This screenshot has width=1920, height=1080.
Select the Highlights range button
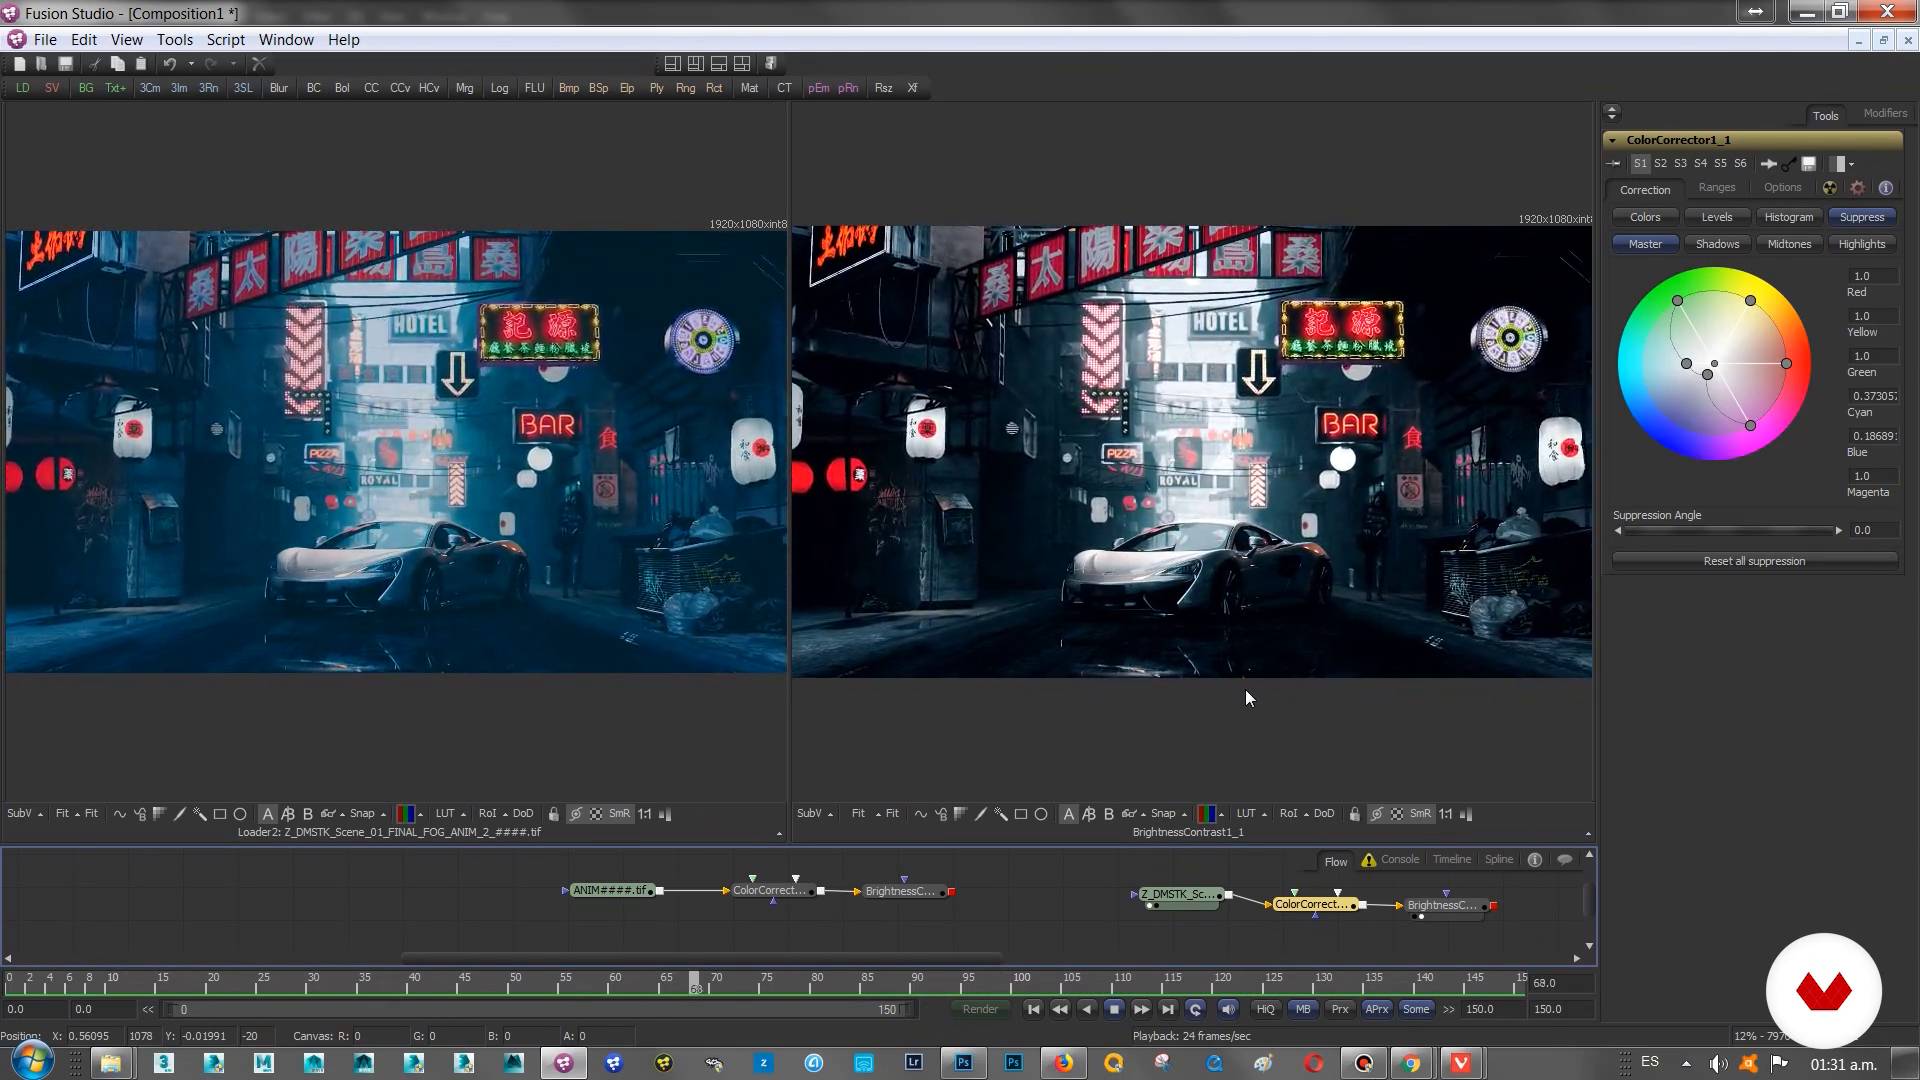[x=1861, y=244]
